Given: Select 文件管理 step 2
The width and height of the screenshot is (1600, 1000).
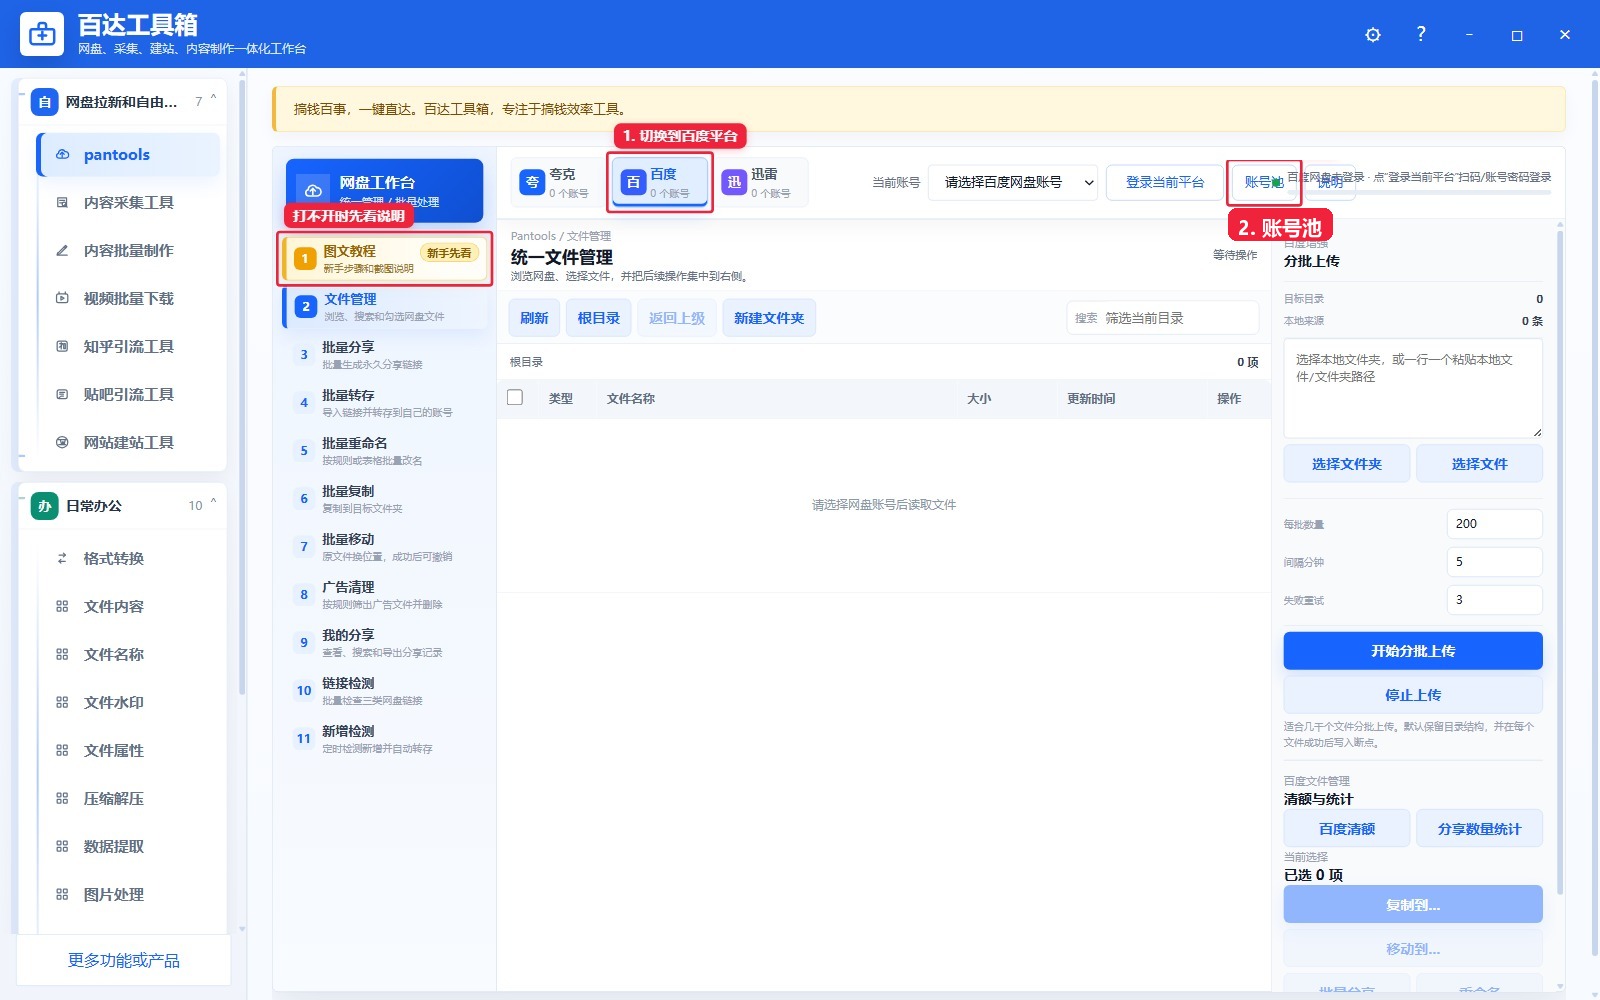Looking at the screenshot, I should (386, 307).
